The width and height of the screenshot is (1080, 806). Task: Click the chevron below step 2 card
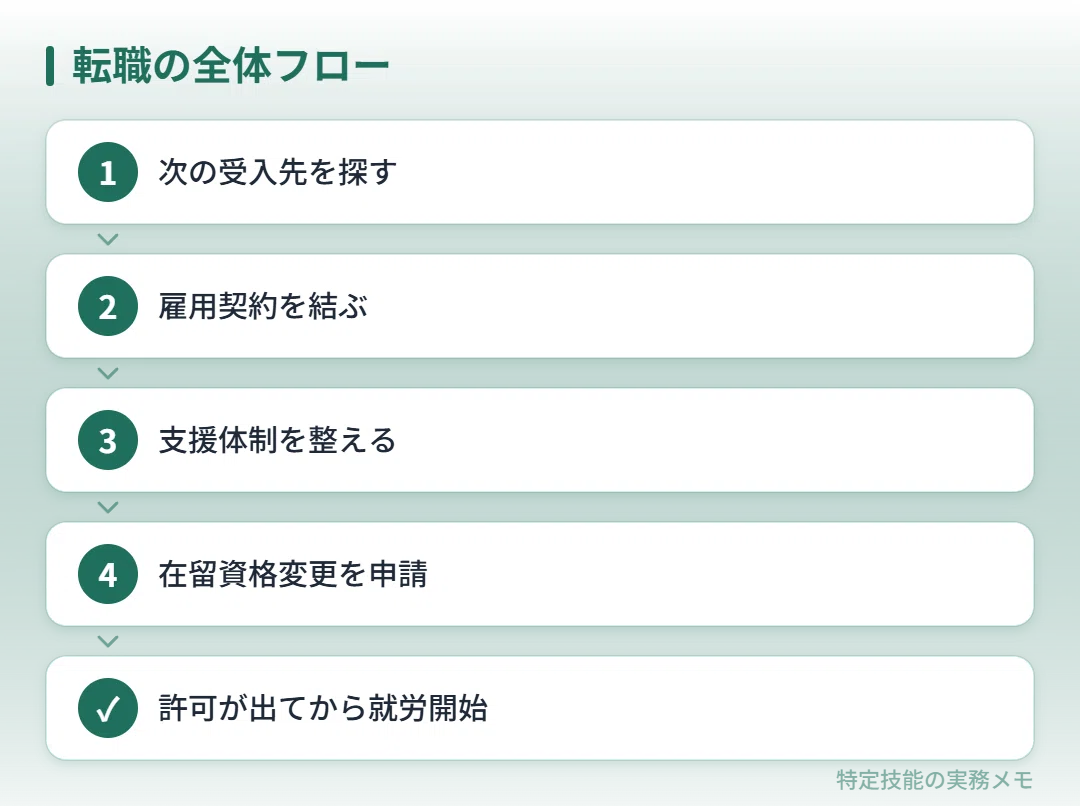coord(108,373)
